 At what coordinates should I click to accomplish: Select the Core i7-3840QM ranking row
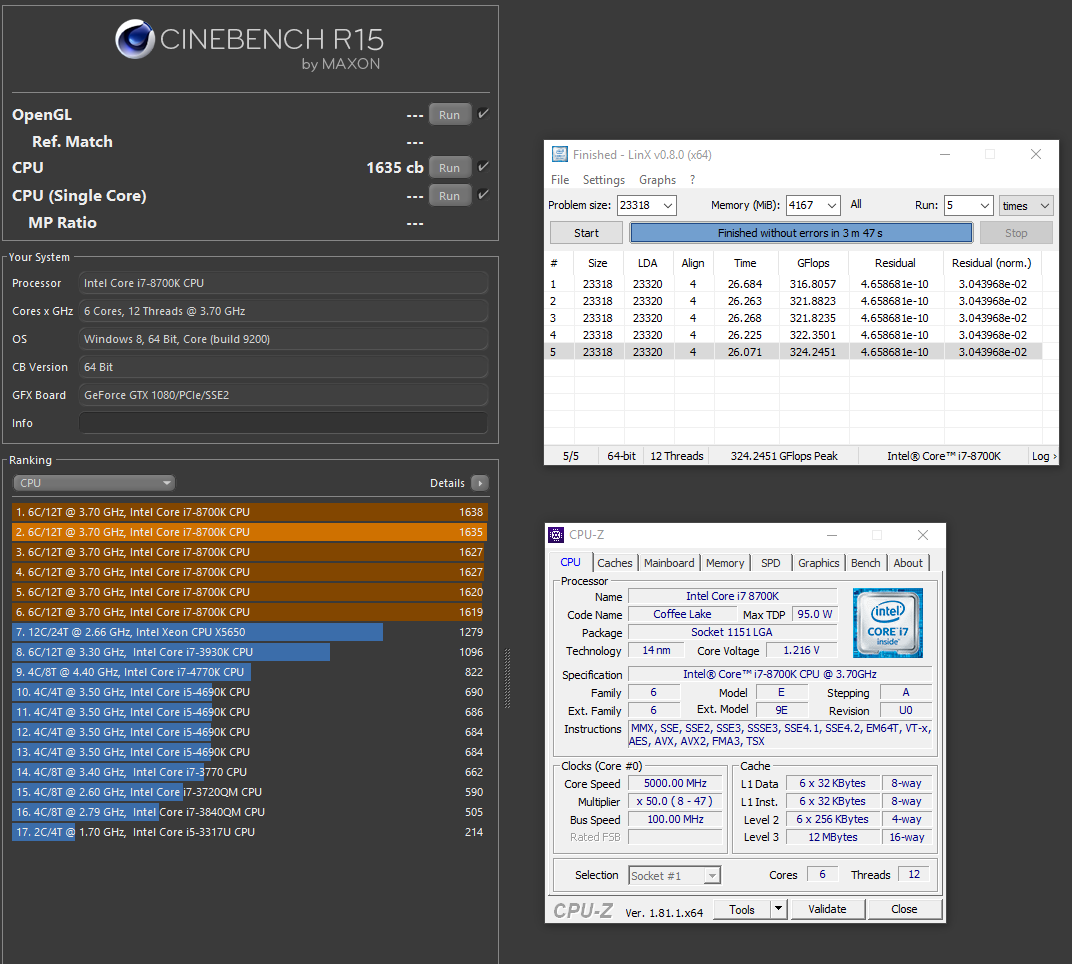click(249, 812)
